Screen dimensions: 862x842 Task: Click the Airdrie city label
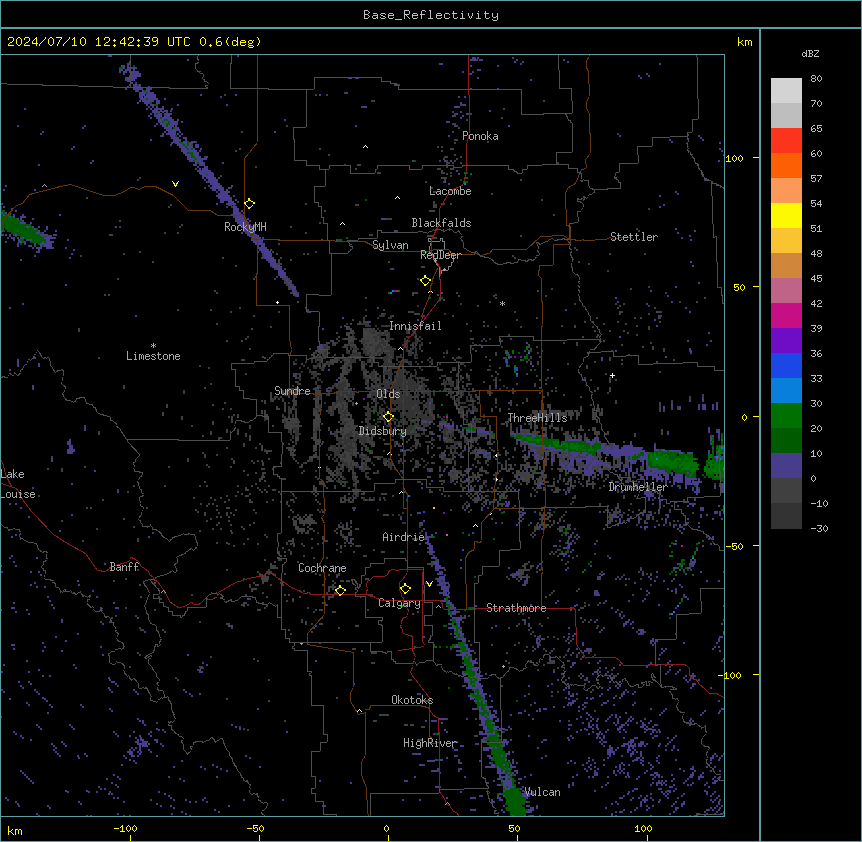click(404, 537)
